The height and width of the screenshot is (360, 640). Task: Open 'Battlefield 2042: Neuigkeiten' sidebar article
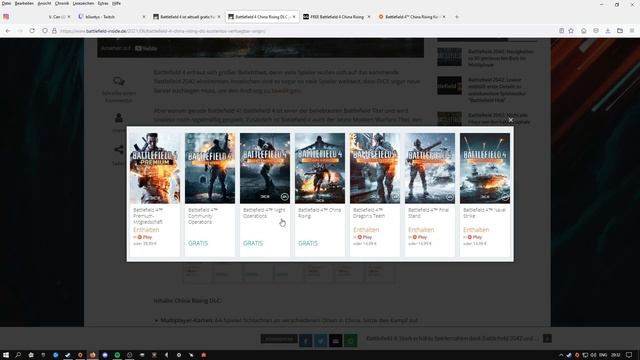point(501,58)
